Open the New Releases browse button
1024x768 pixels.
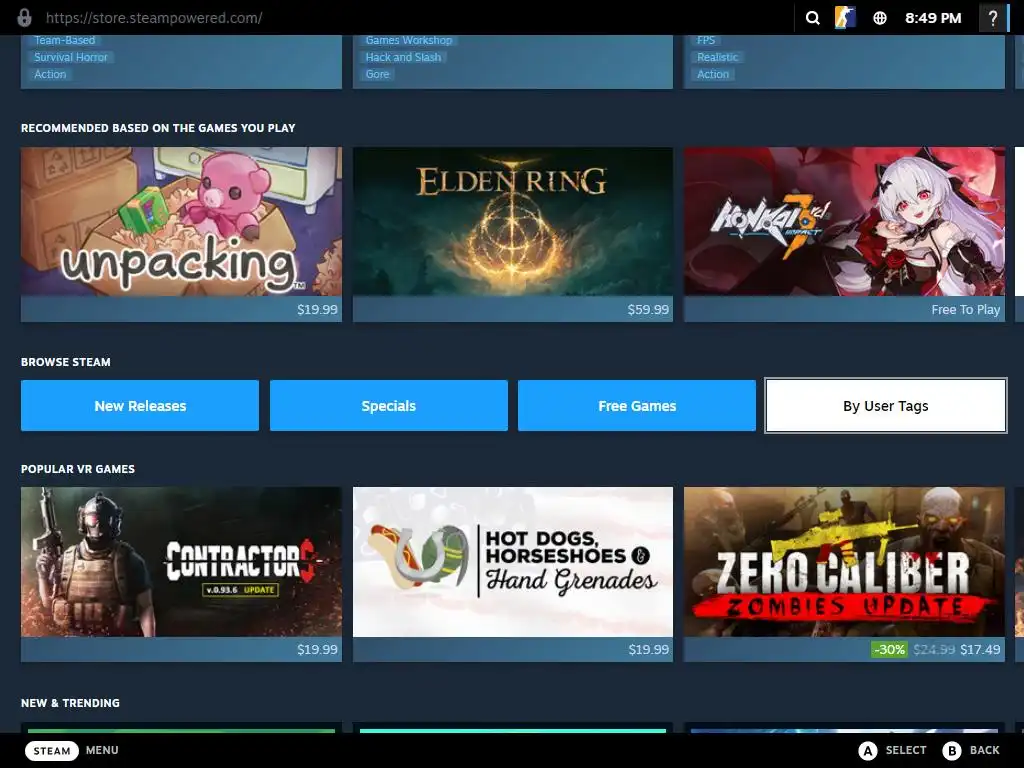coord(140,406)
